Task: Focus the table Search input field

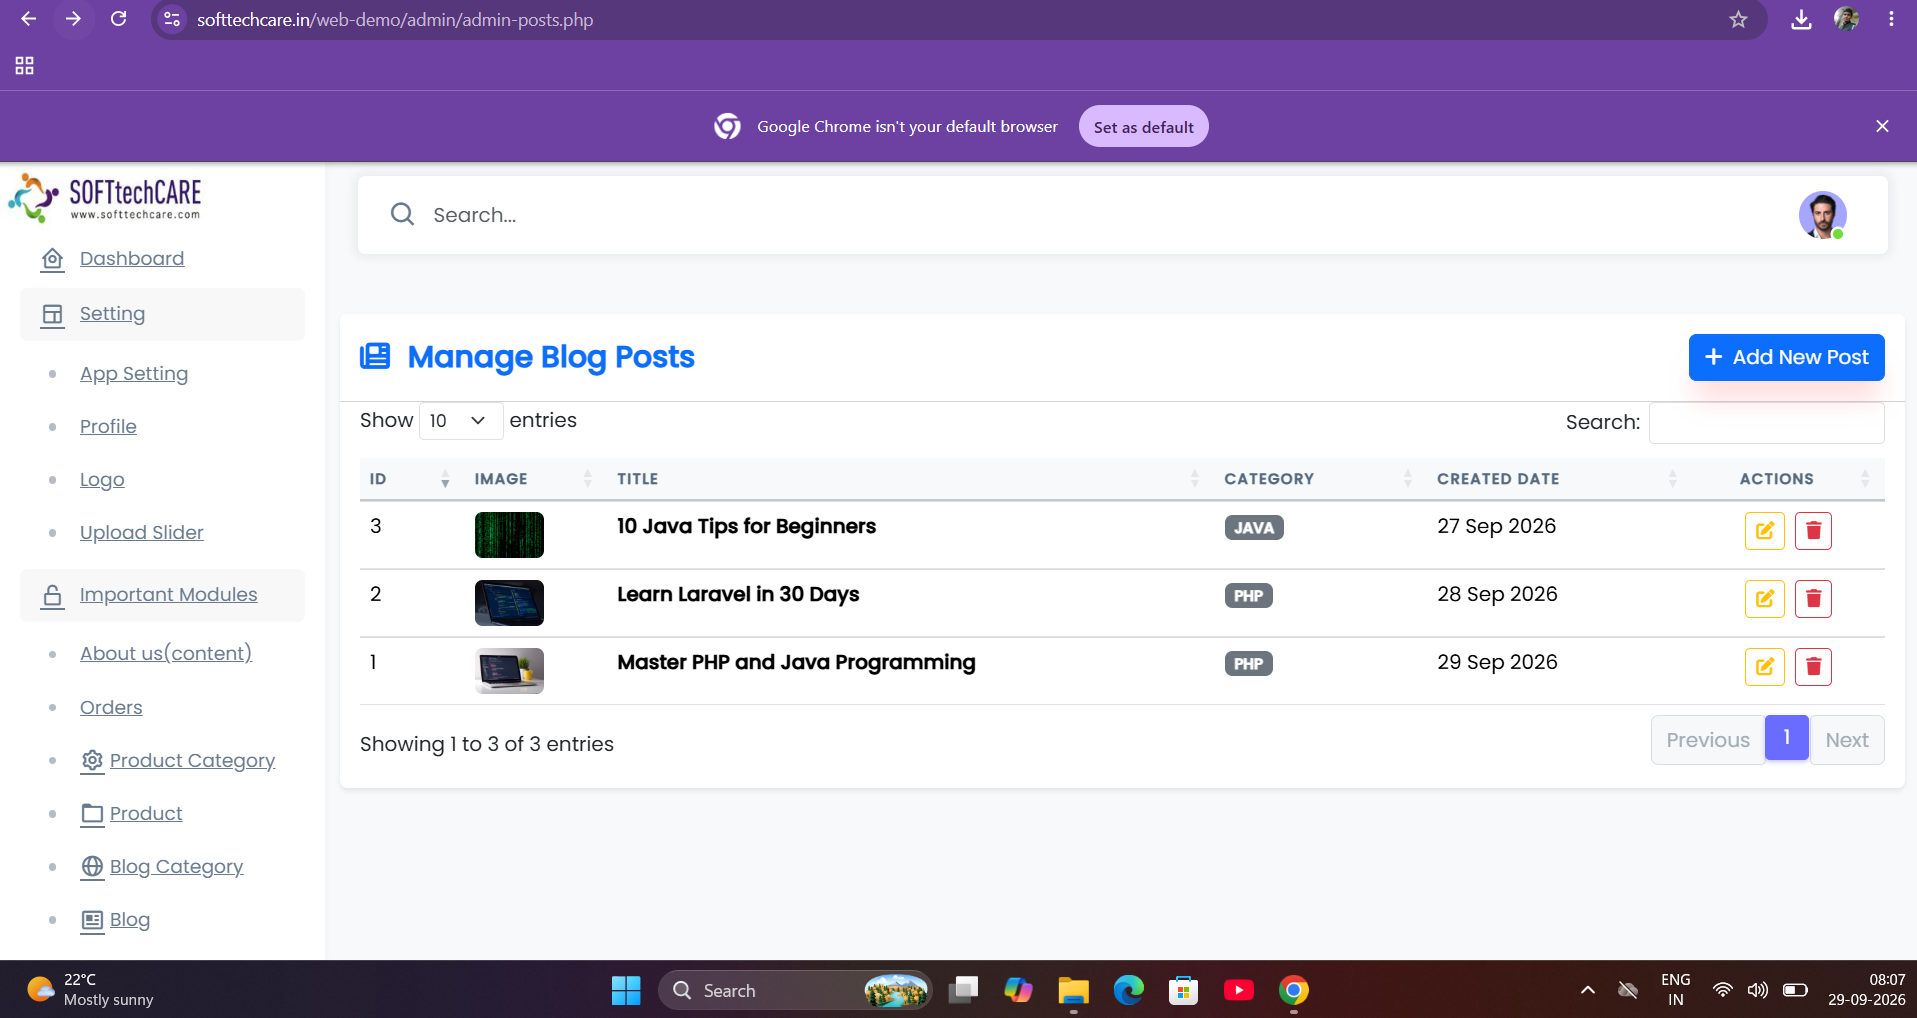Action: point(1766,422)
